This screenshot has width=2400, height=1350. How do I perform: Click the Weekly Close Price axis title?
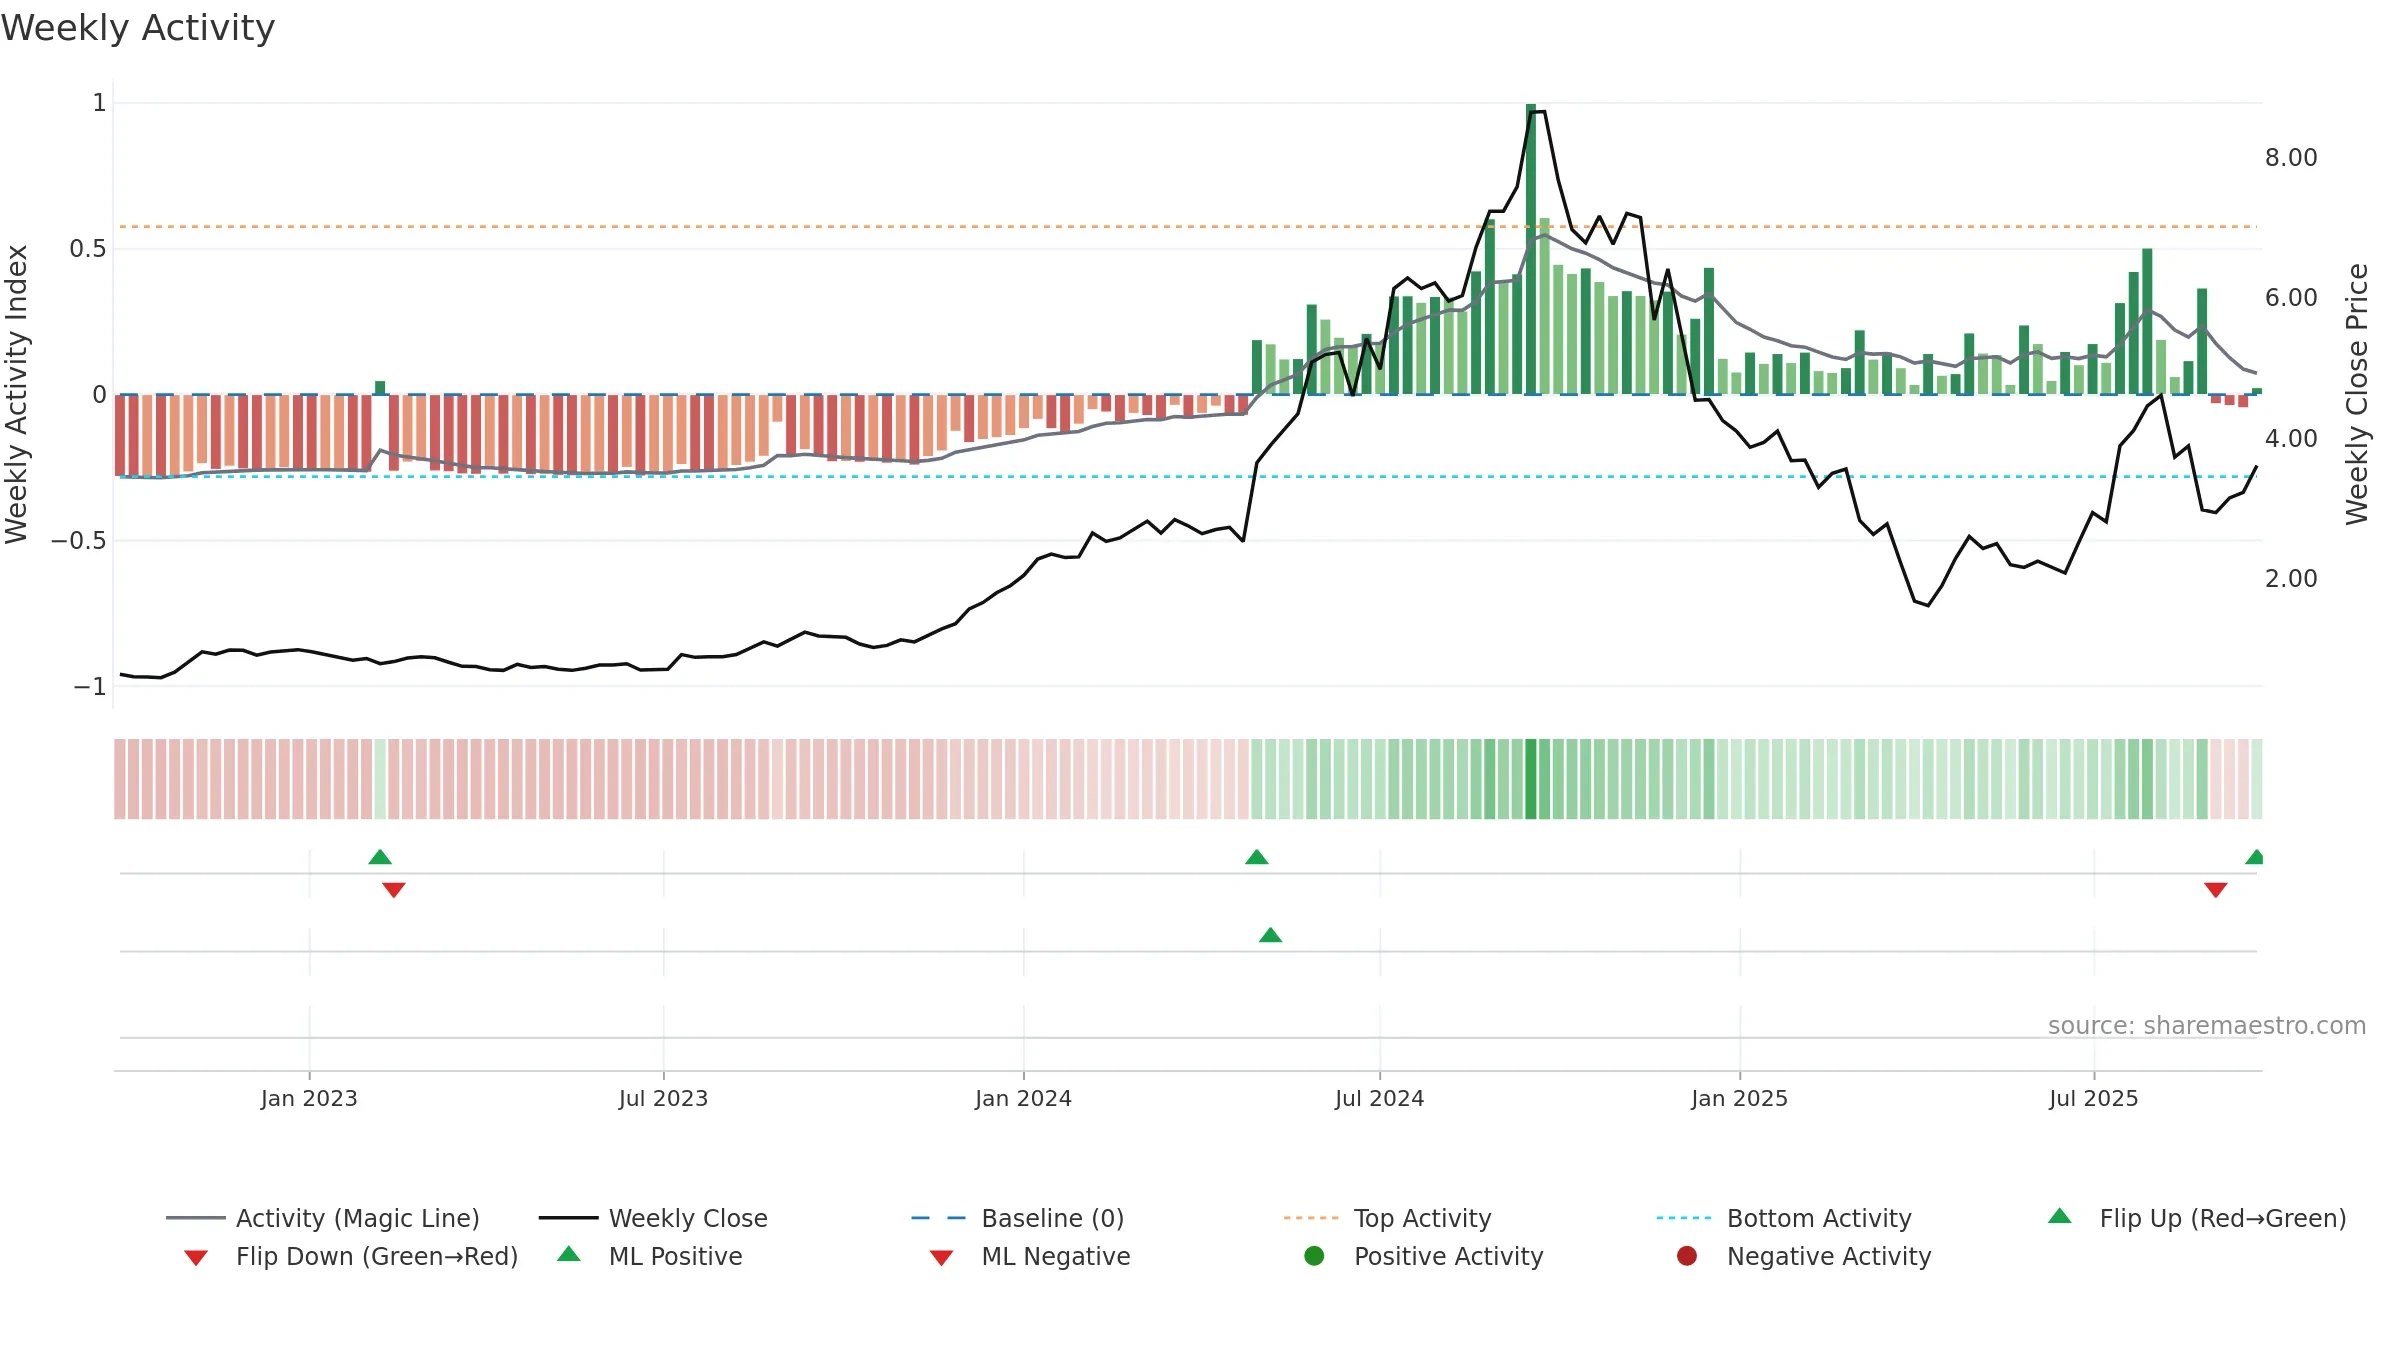click(2357, 394)
